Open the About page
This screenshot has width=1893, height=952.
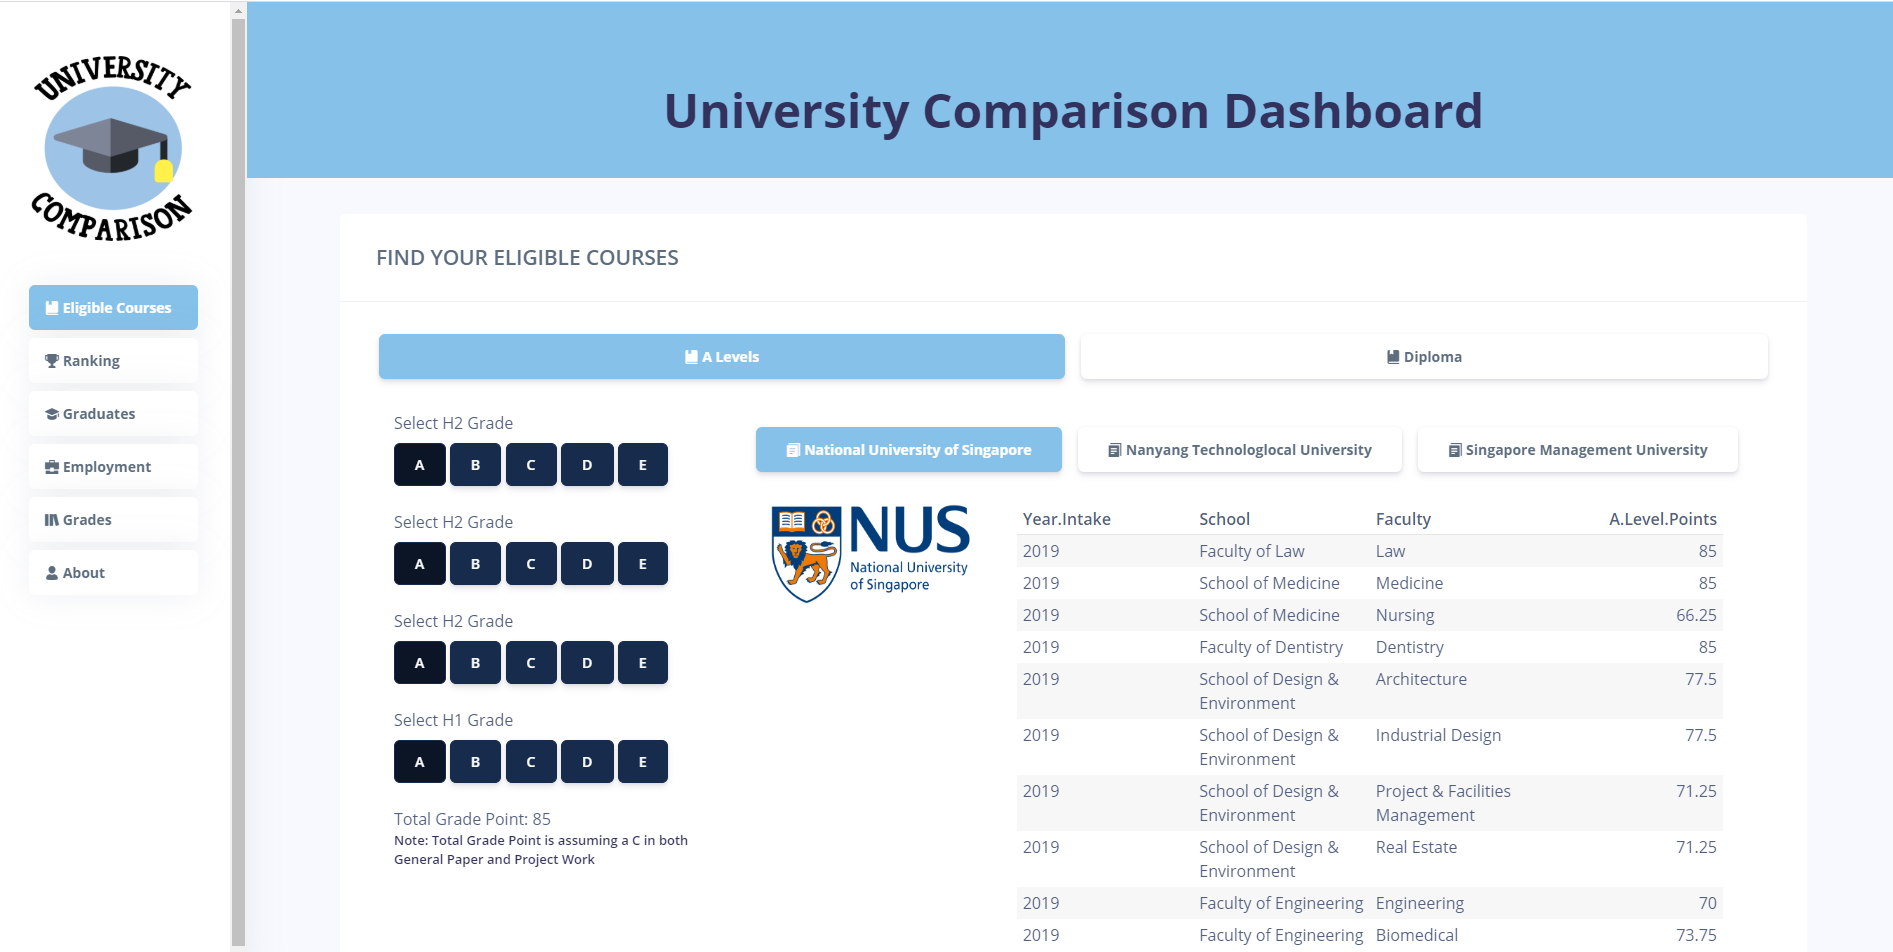pyautogui.click(x=113, y=573)
